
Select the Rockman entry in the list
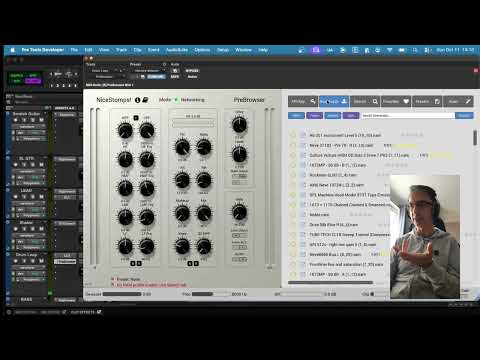coord(333,175)
